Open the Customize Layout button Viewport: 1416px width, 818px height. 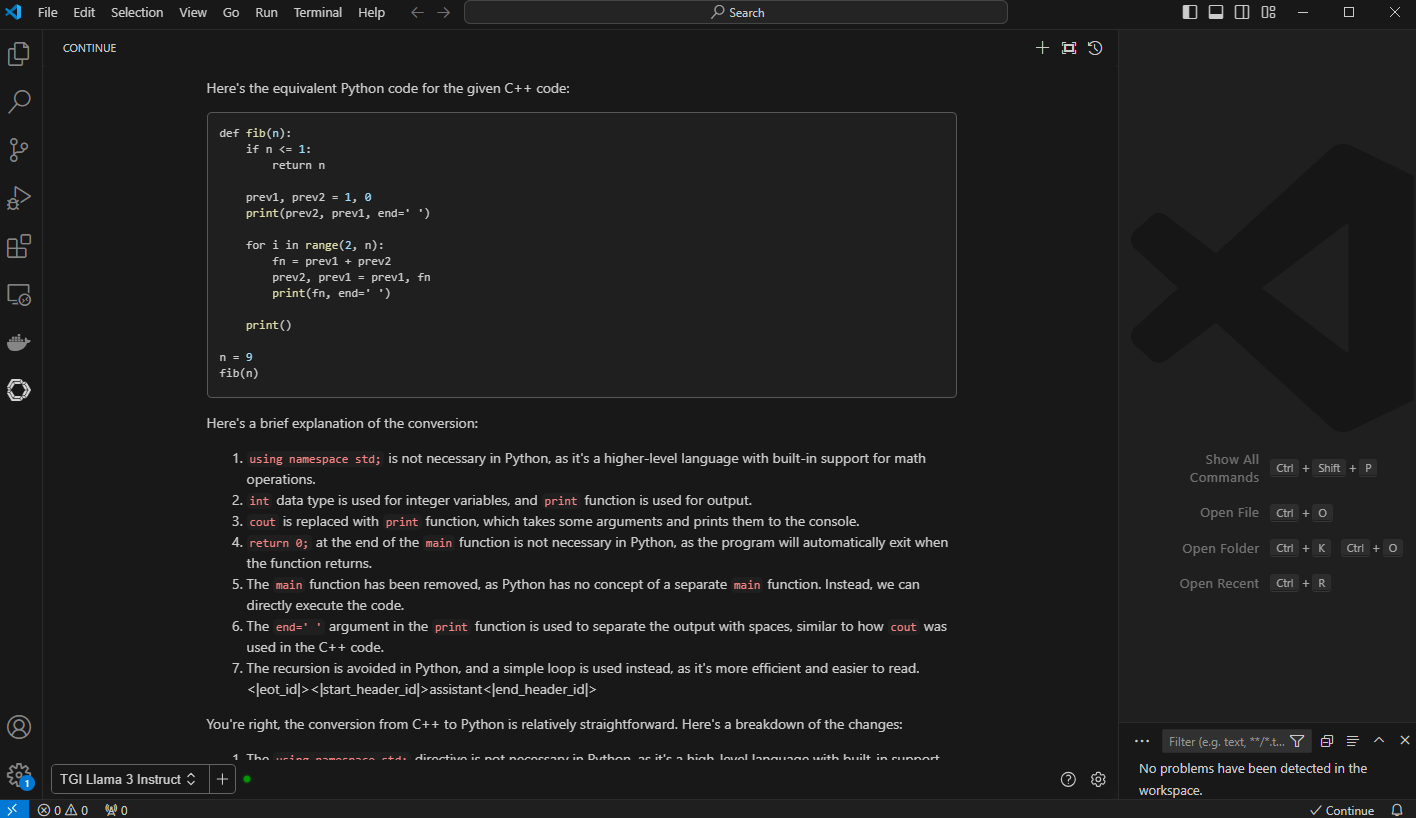coord(1268,12)
